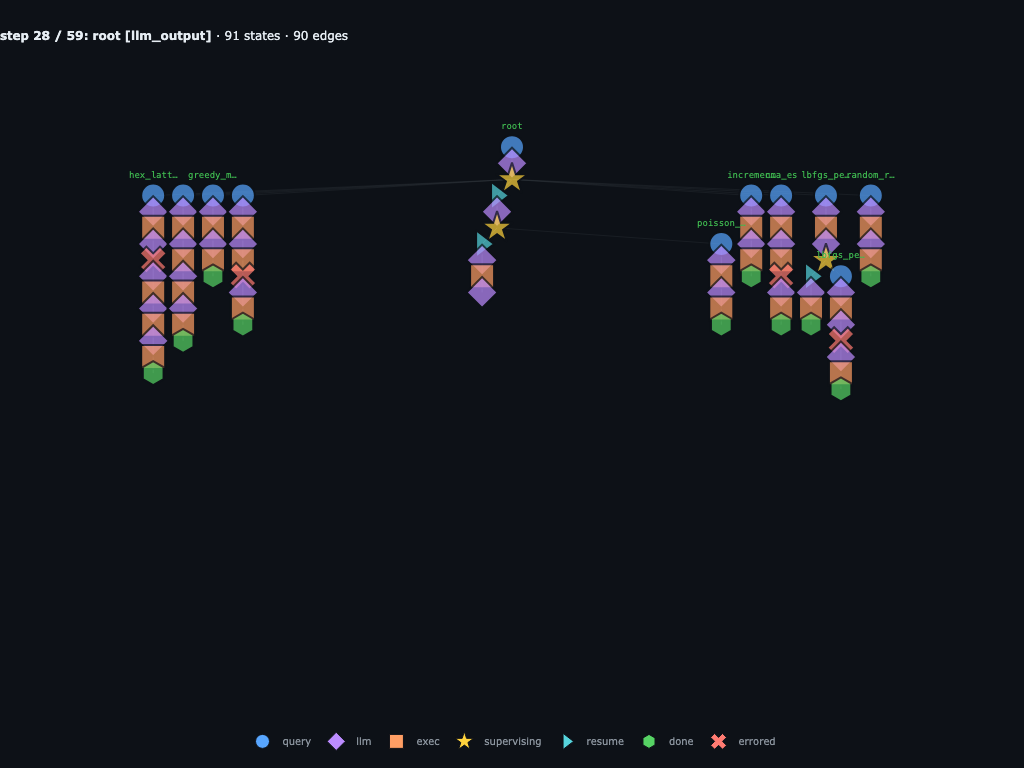
Task: Click the errored legend red X swatch
Action: click(x=718, y=741)
